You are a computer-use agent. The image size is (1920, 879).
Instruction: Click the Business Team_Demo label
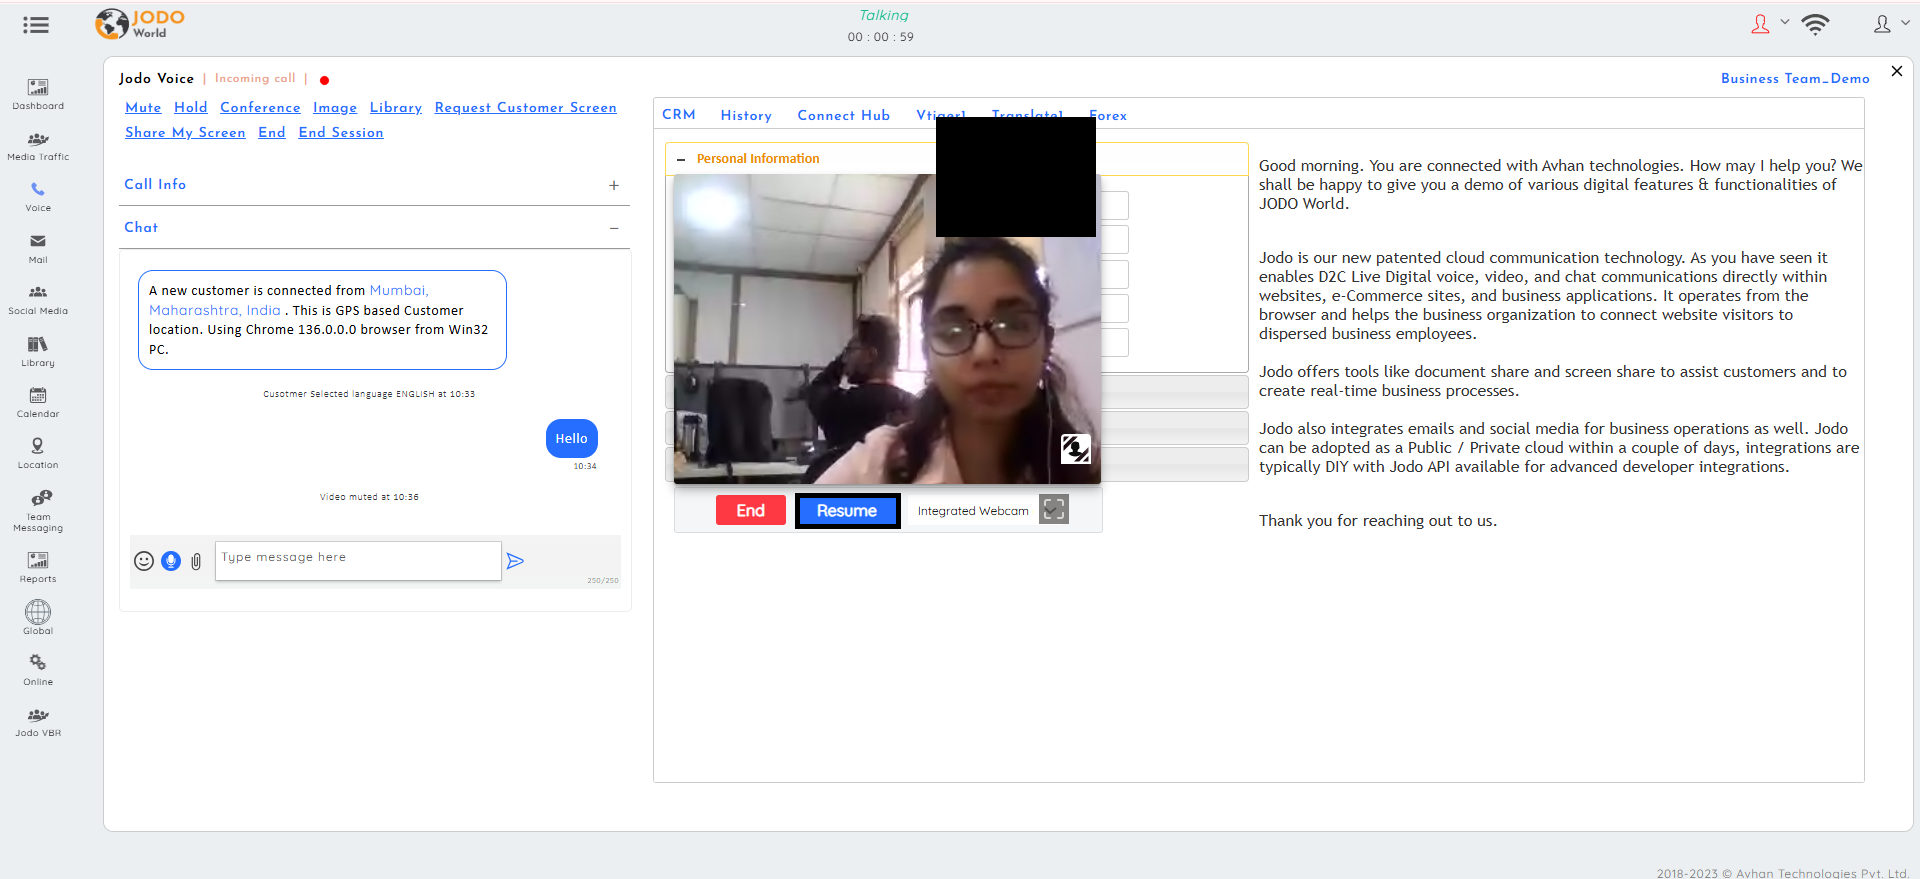click(x=1795, y=79)
